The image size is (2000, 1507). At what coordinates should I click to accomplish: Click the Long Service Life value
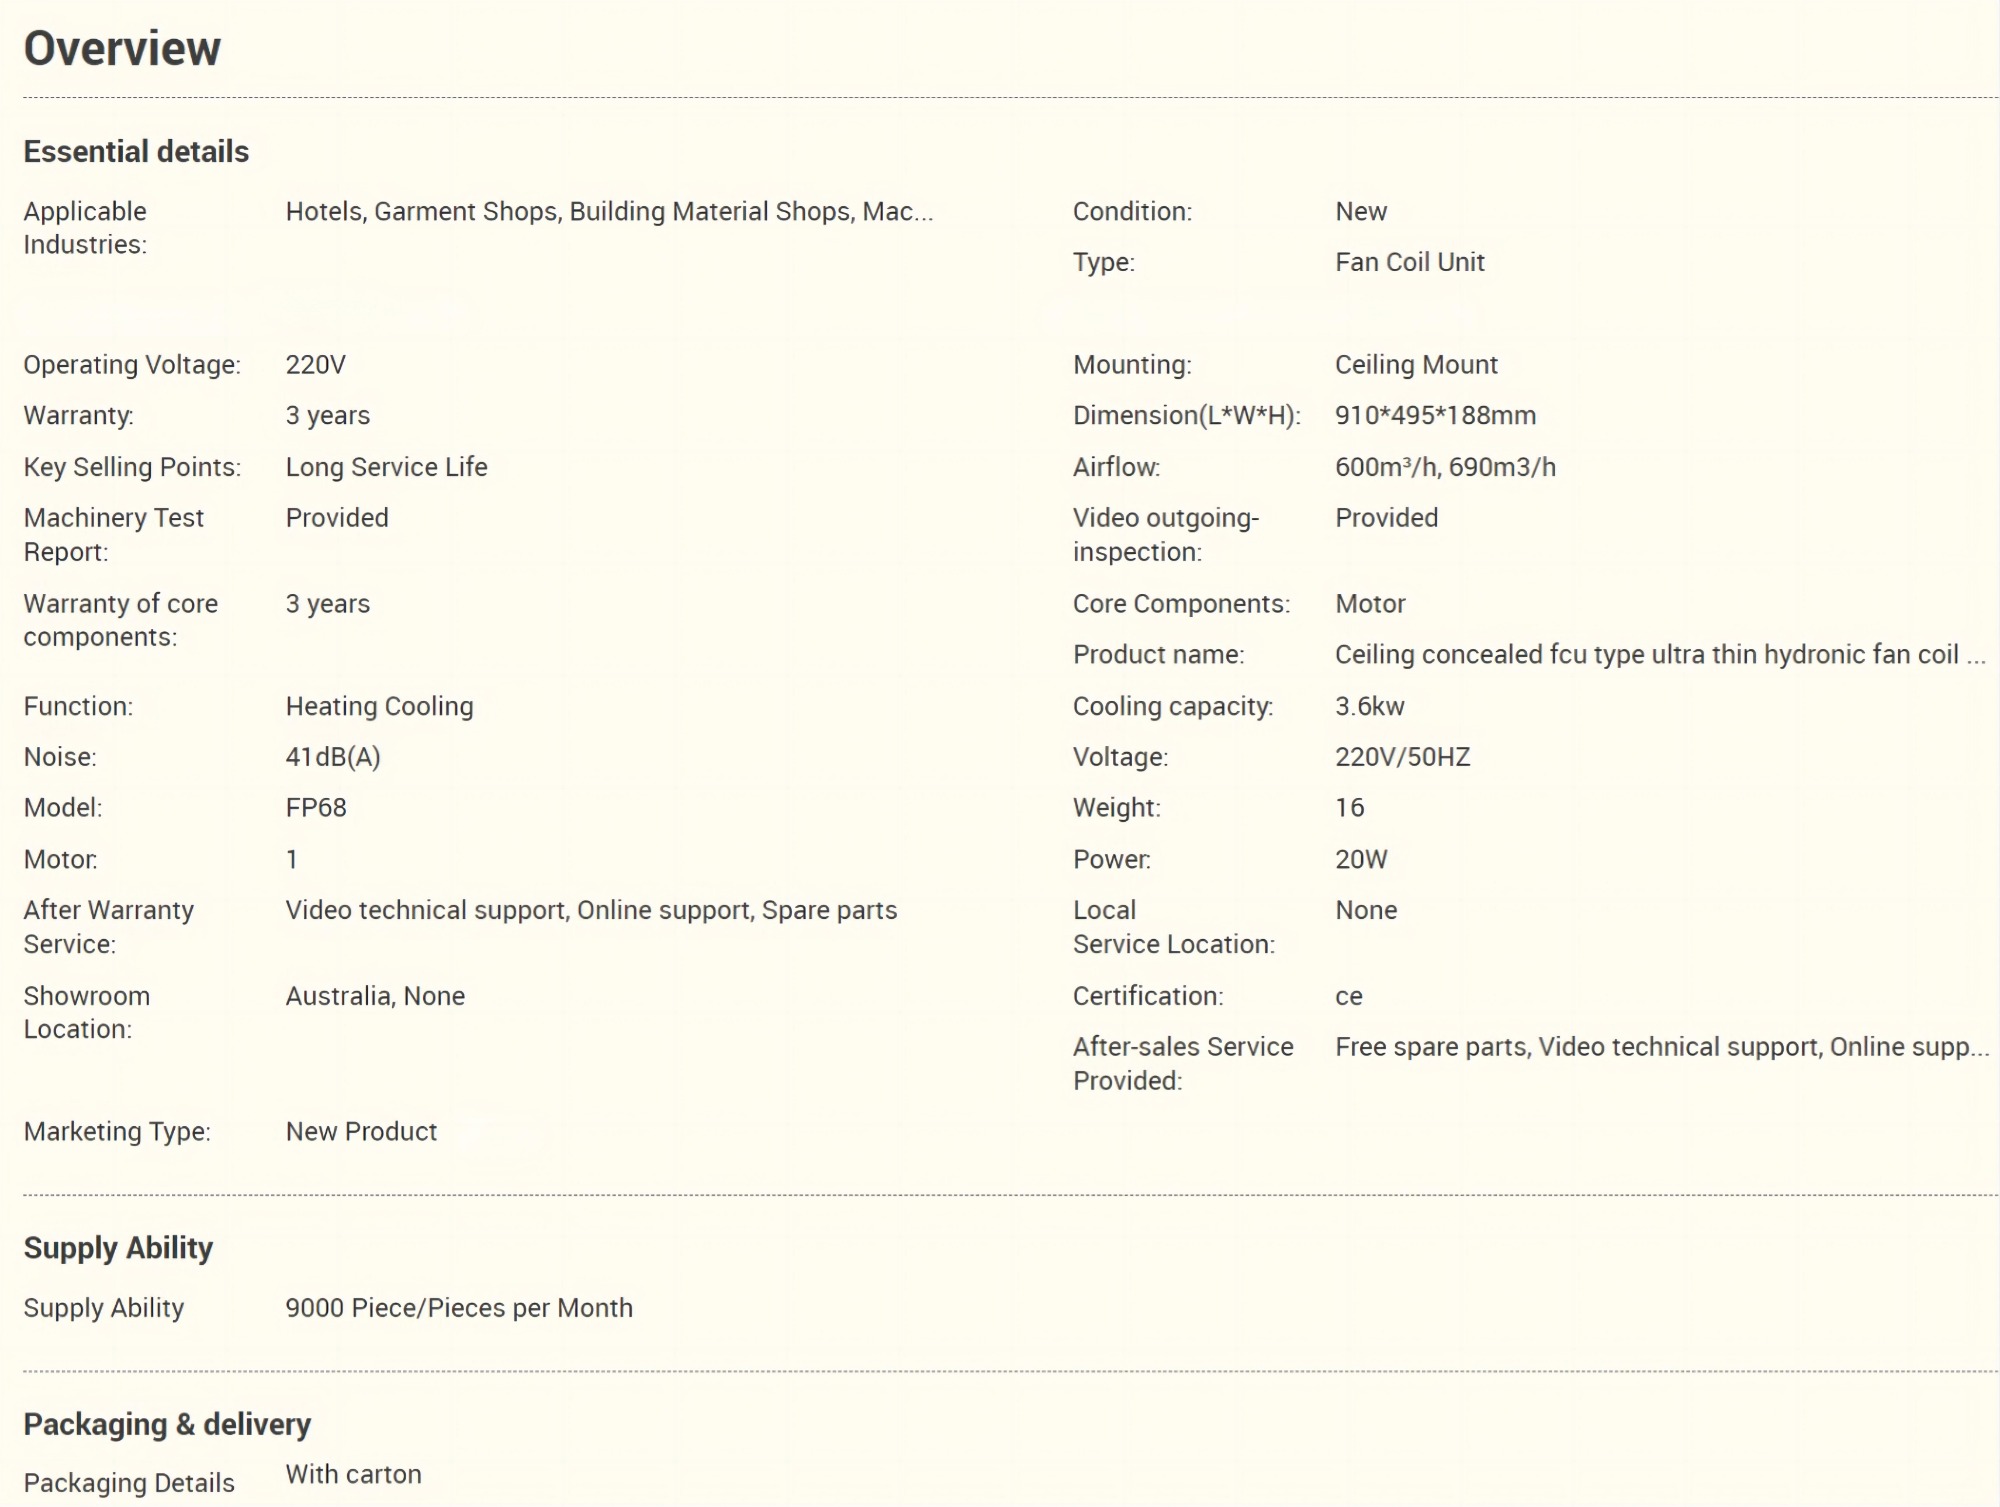pos(386,467)
